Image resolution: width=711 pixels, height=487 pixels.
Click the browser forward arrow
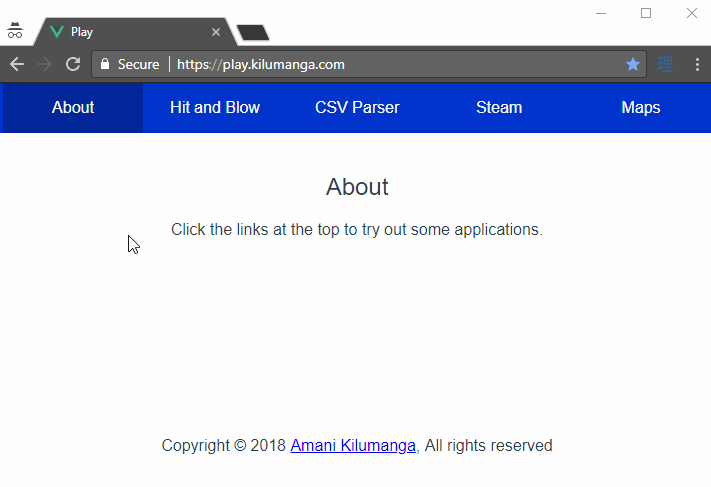point(45,64)
